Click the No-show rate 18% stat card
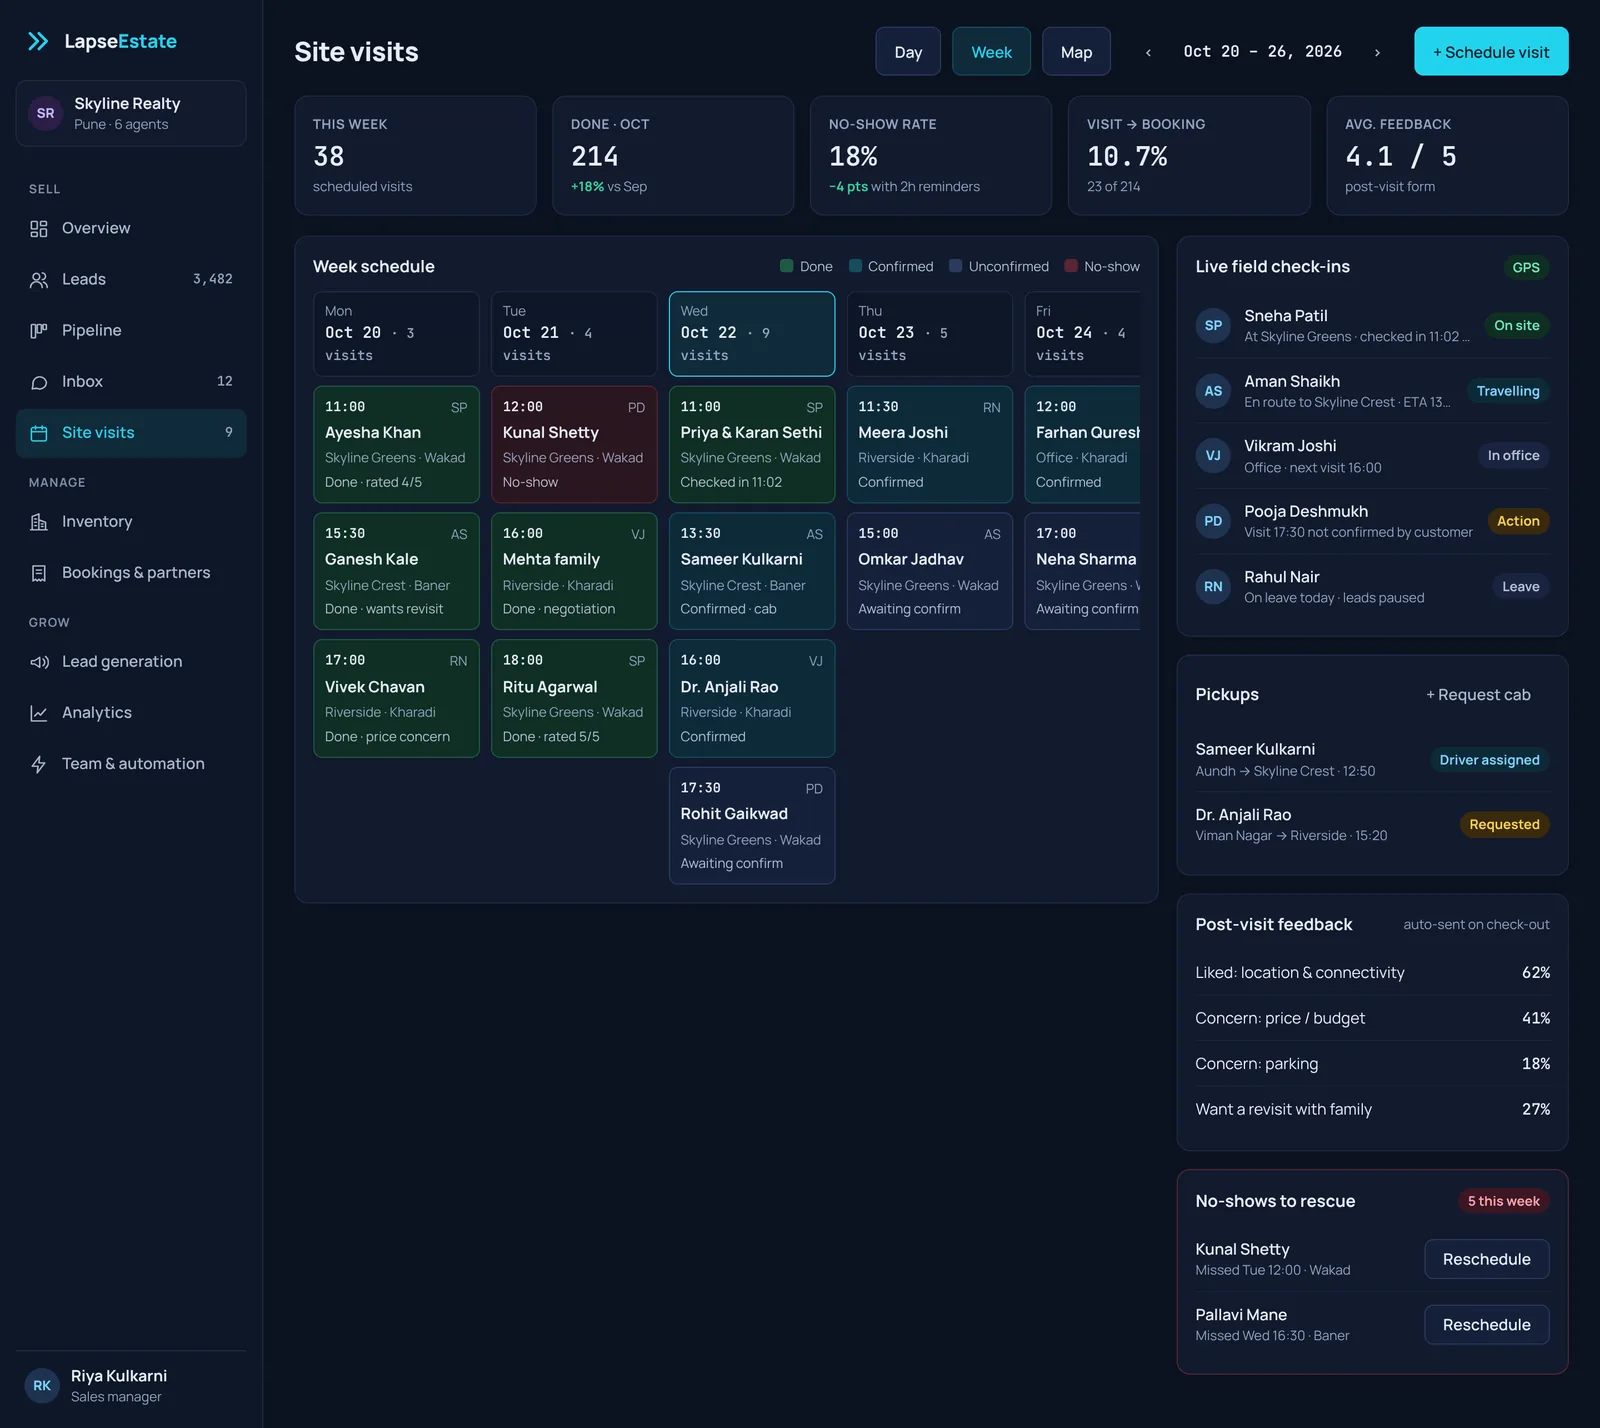 click(931, 156)
